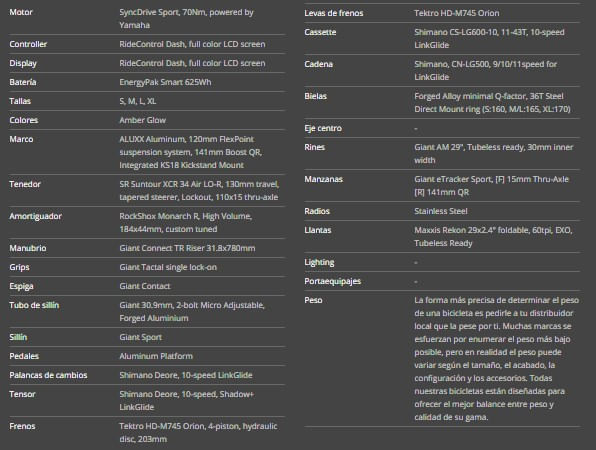The image size is (596, 450).
Task: Select the Giant AM 29 rims text
Action: pyautogui.click(x=493, y=154)
